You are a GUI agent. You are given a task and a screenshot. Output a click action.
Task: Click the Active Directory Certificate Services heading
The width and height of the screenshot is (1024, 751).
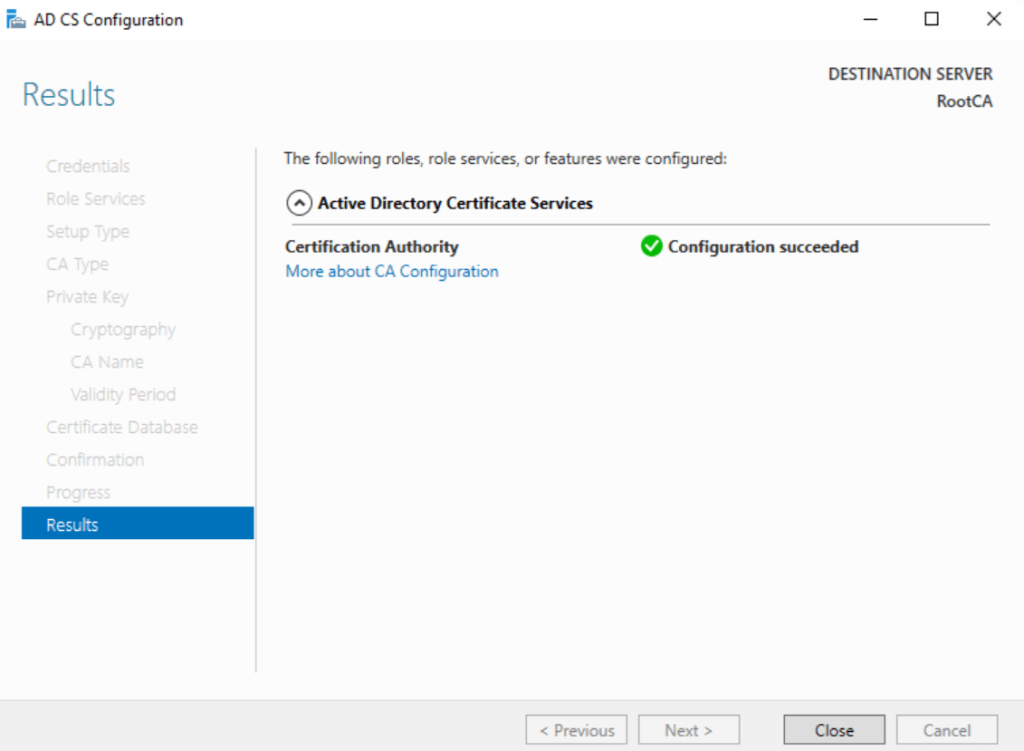click(x=455, y=203)
